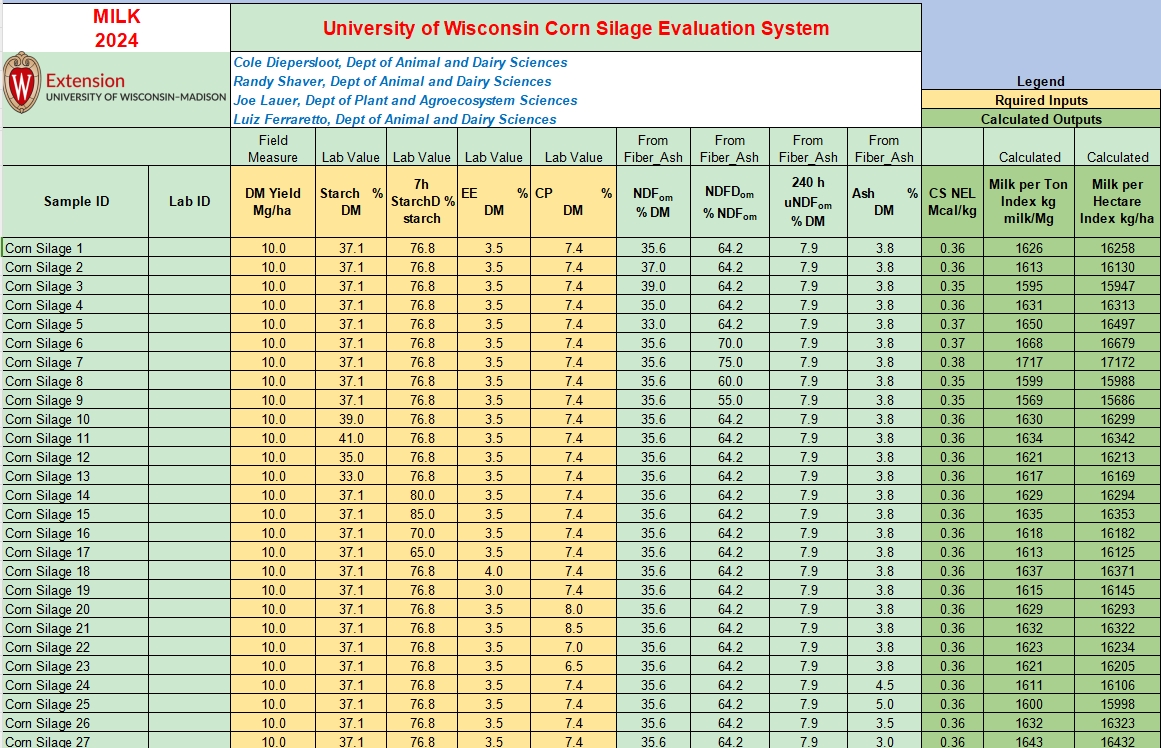Select the Ash % DM column header
Image resolution: width=1161 pixels, height=748 pixels.
[x=884, y=201]
